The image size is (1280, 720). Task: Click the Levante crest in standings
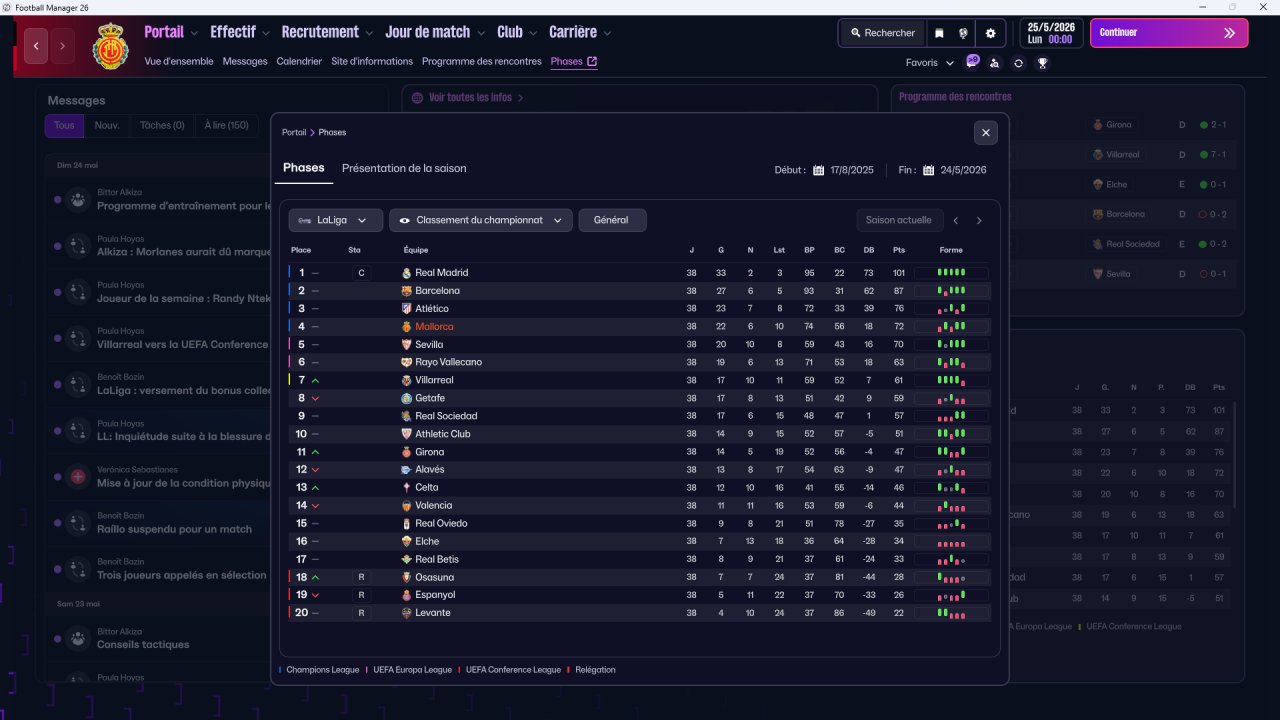(x=406, y=613)
